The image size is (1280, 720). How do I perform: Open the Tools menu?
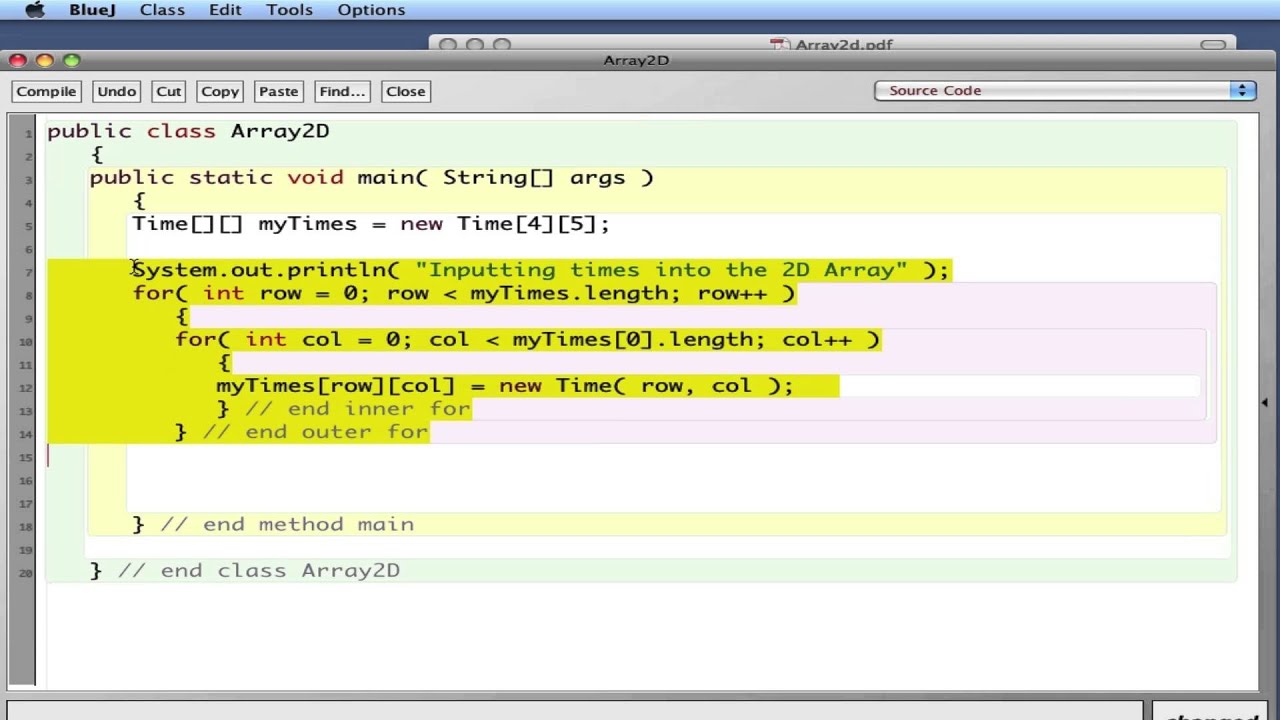289,10
